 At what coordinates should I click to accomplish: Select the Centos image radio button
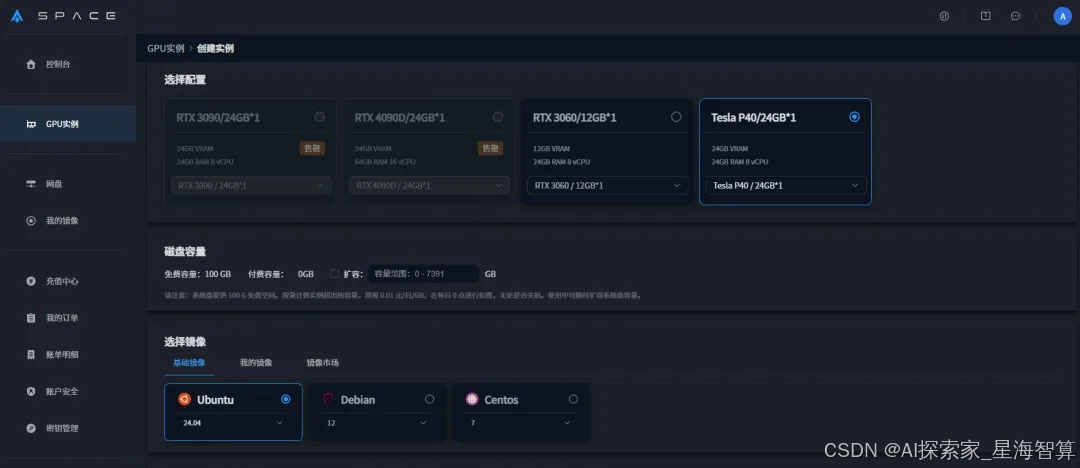[573, 399]
